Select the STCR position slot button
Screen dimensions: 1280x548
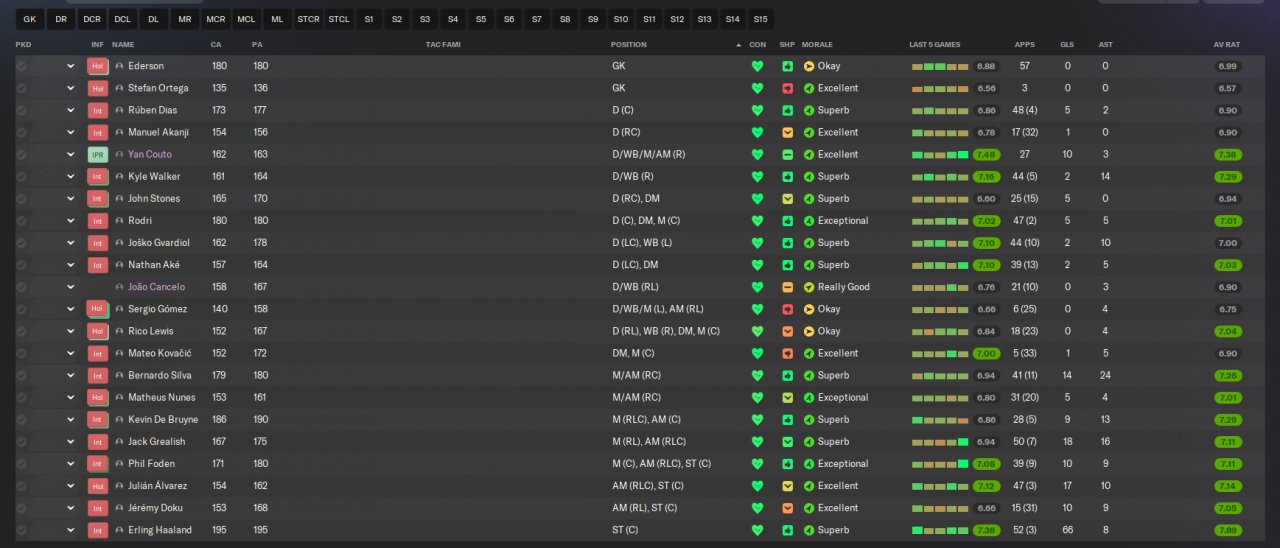[309, 19]
